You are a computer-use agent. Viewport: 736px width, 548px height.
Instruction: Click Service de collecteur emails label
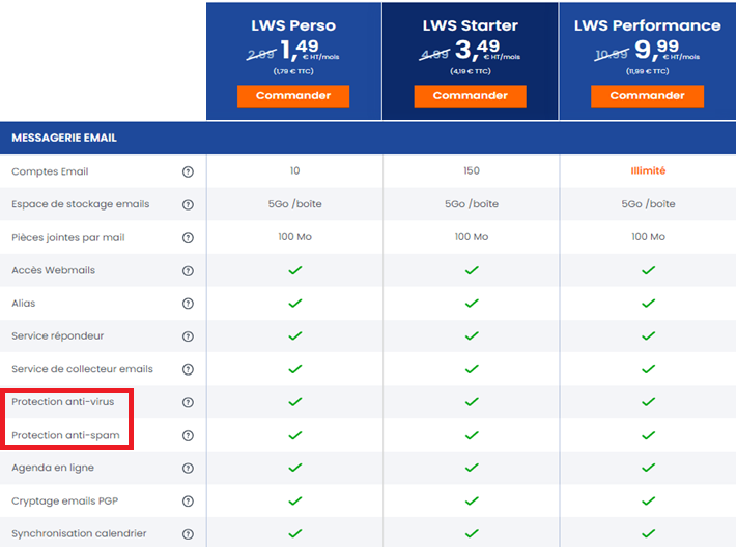tap(82, 369)
